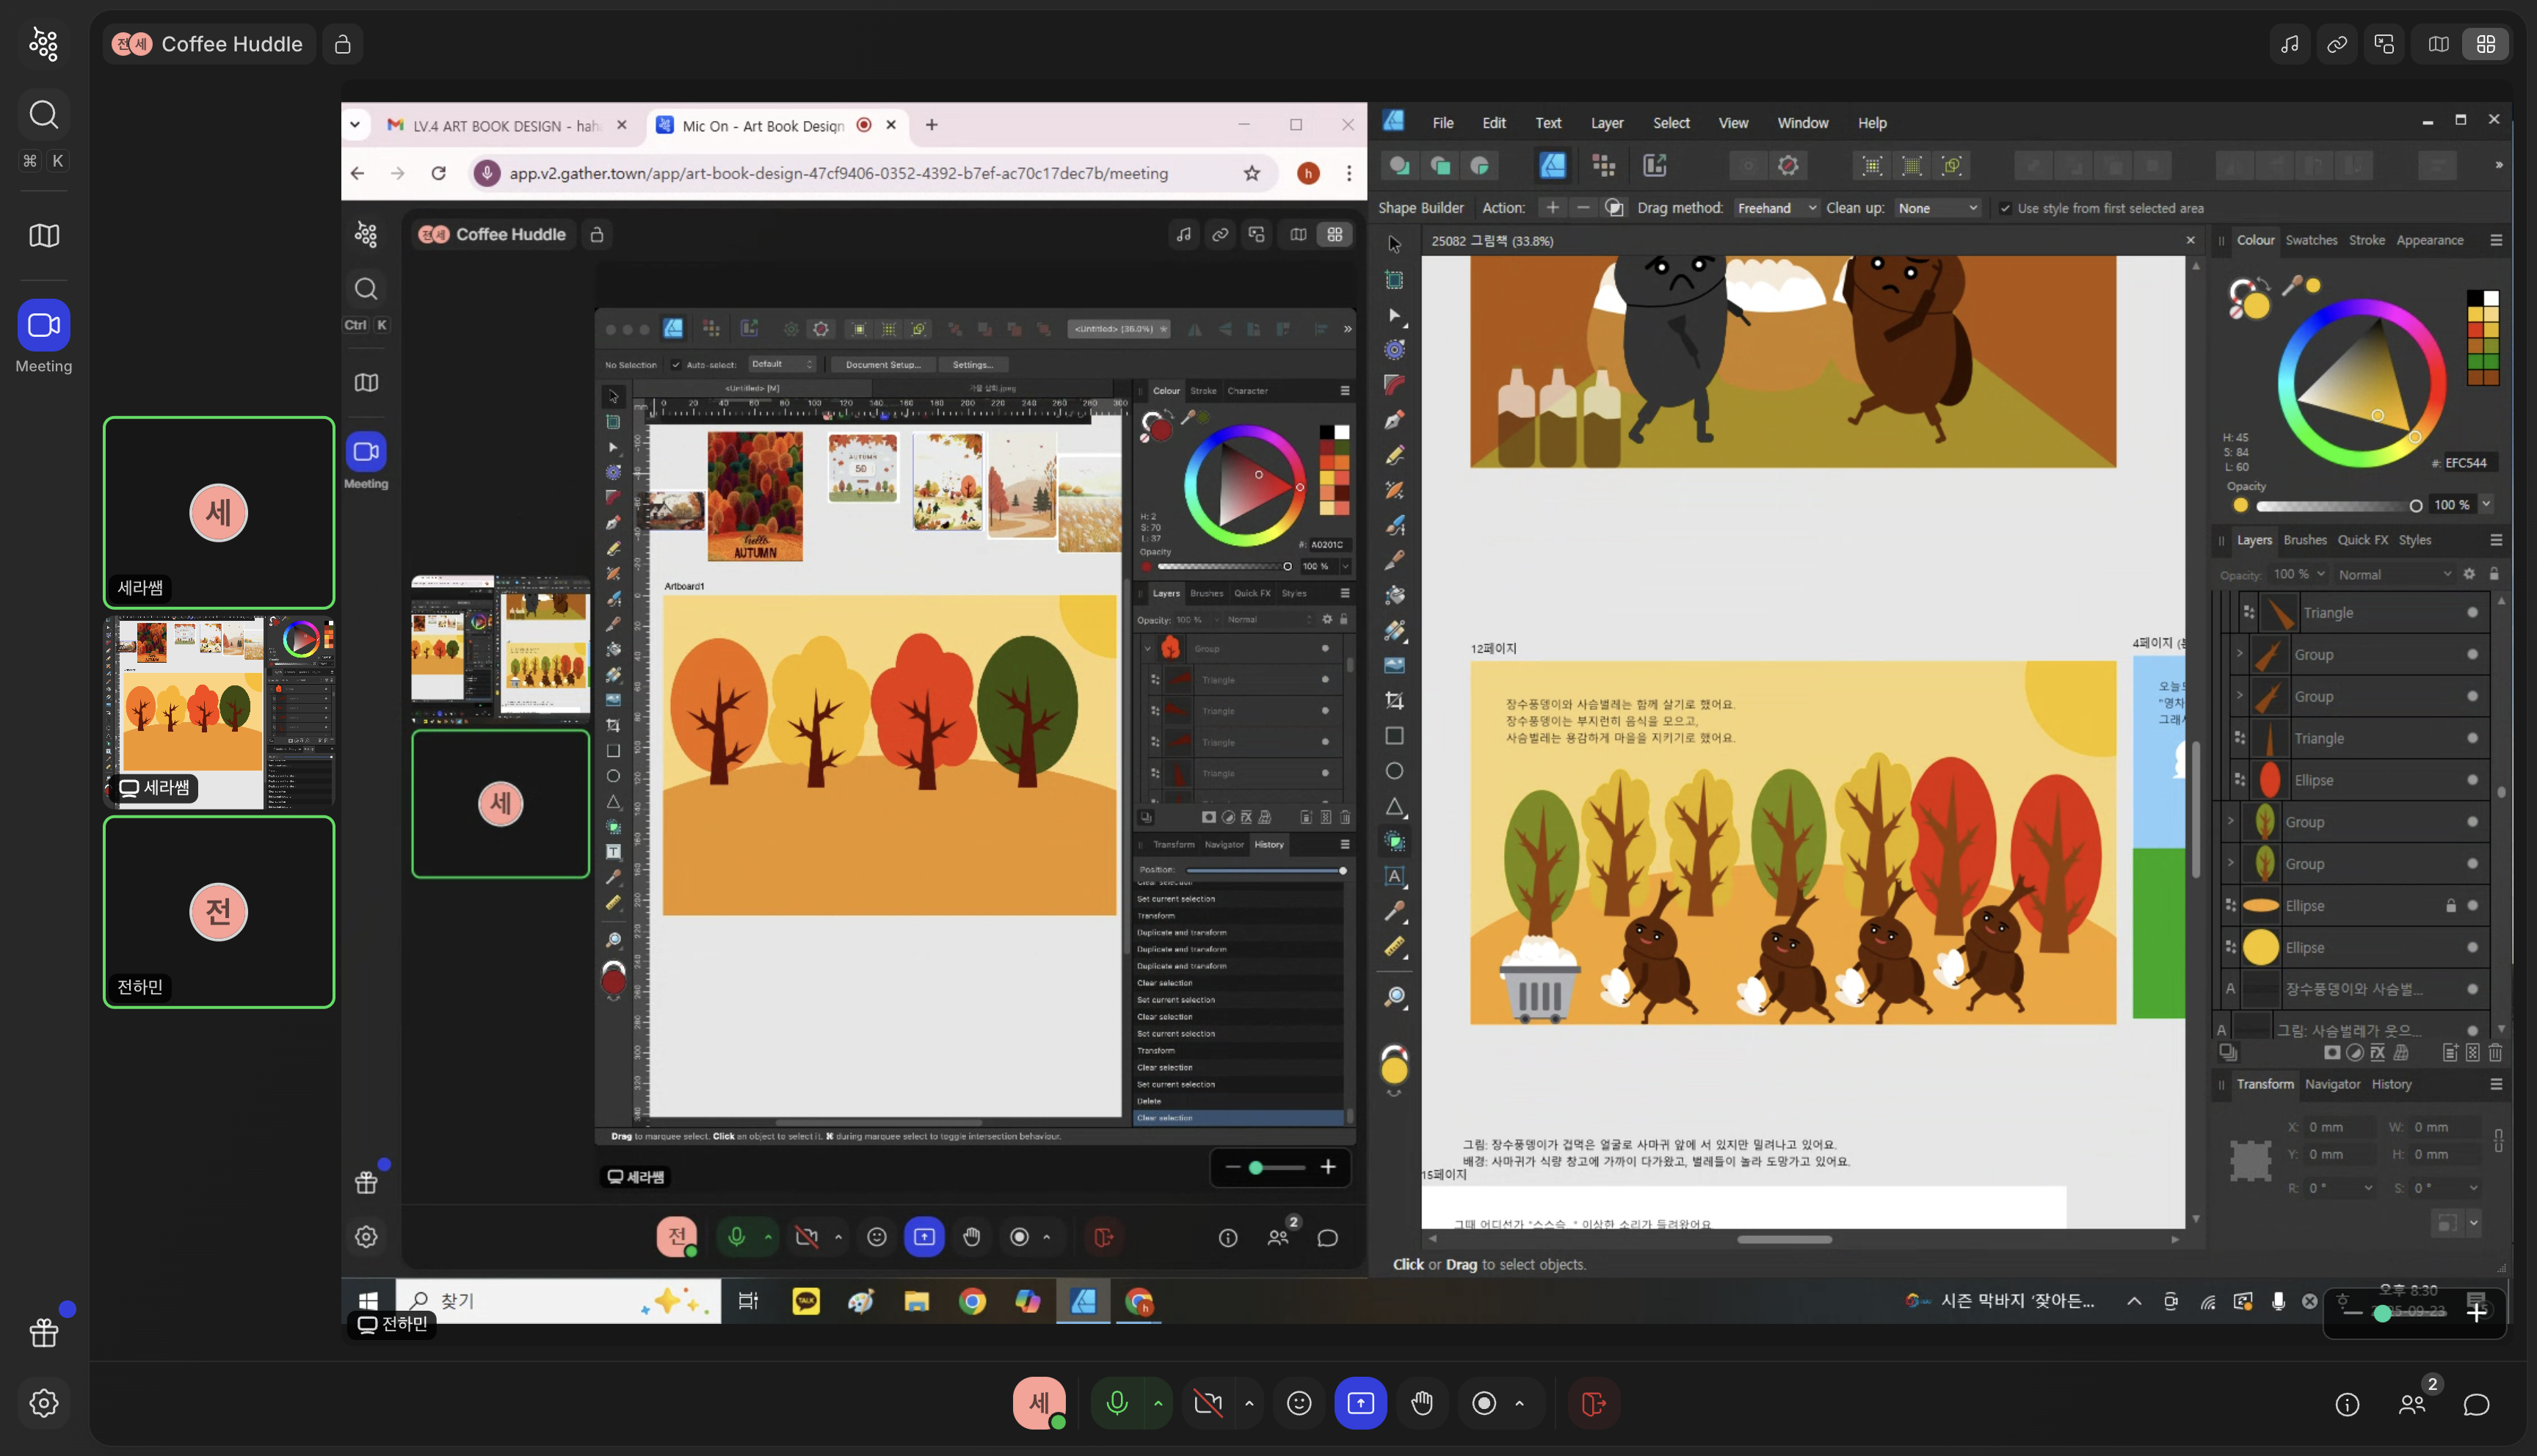2537x1456 pixels.
Task: Open Pixel Persona in 25082 그림책 Affinity toolbar
Action: tap(1604, 165)
